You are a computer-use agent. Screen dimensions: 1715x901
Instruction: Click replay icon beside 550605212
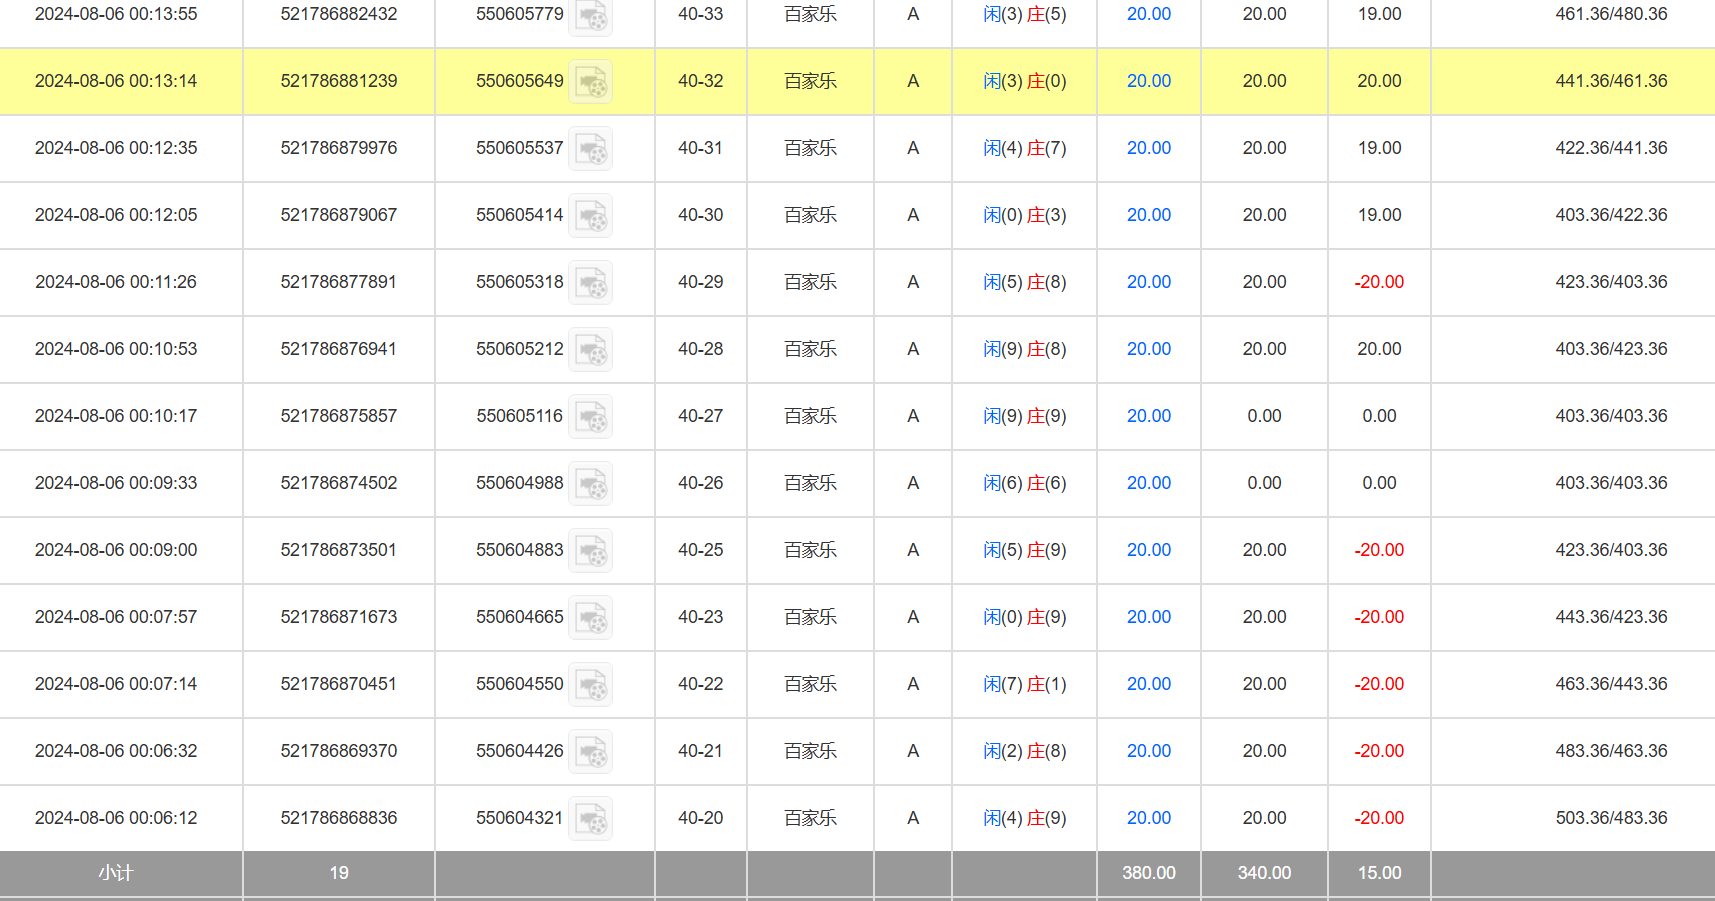tap(591, 350)
